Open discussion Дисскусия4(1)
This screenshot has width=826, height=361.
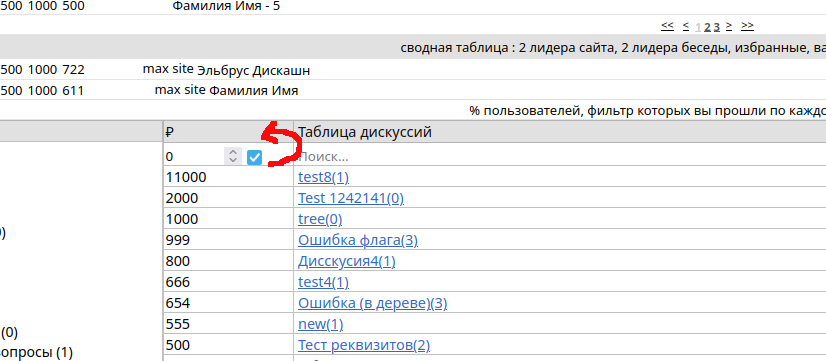pos(347,261)
